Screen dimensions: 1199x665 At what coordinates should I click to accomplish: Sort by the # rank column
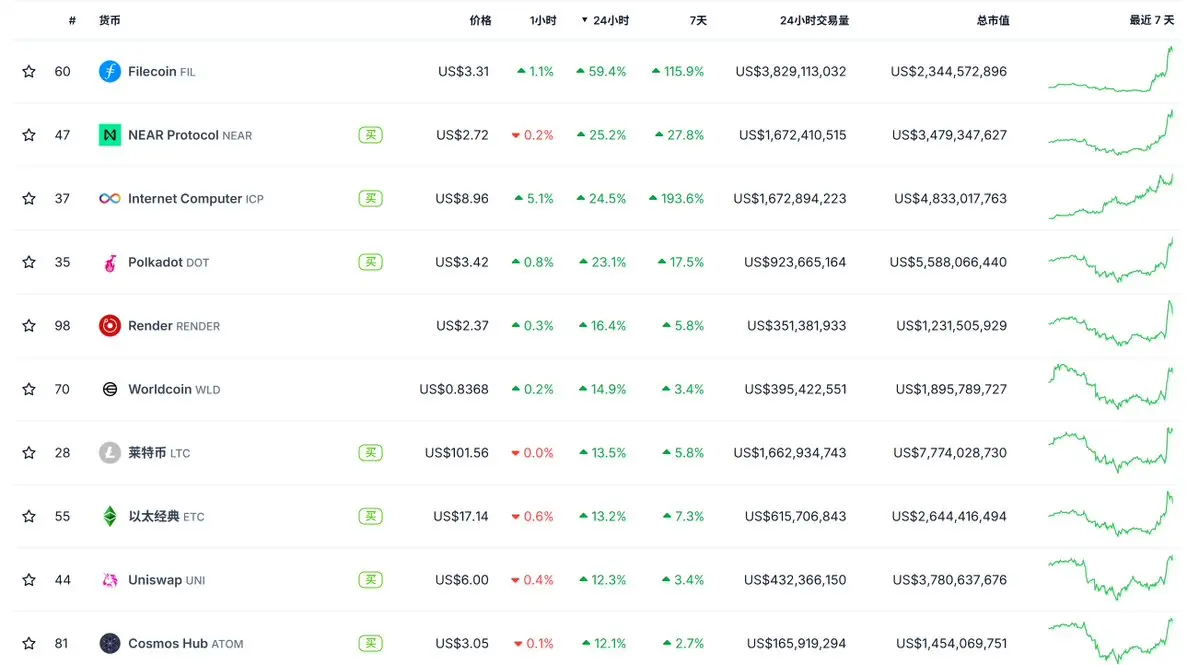pos(72,20)
